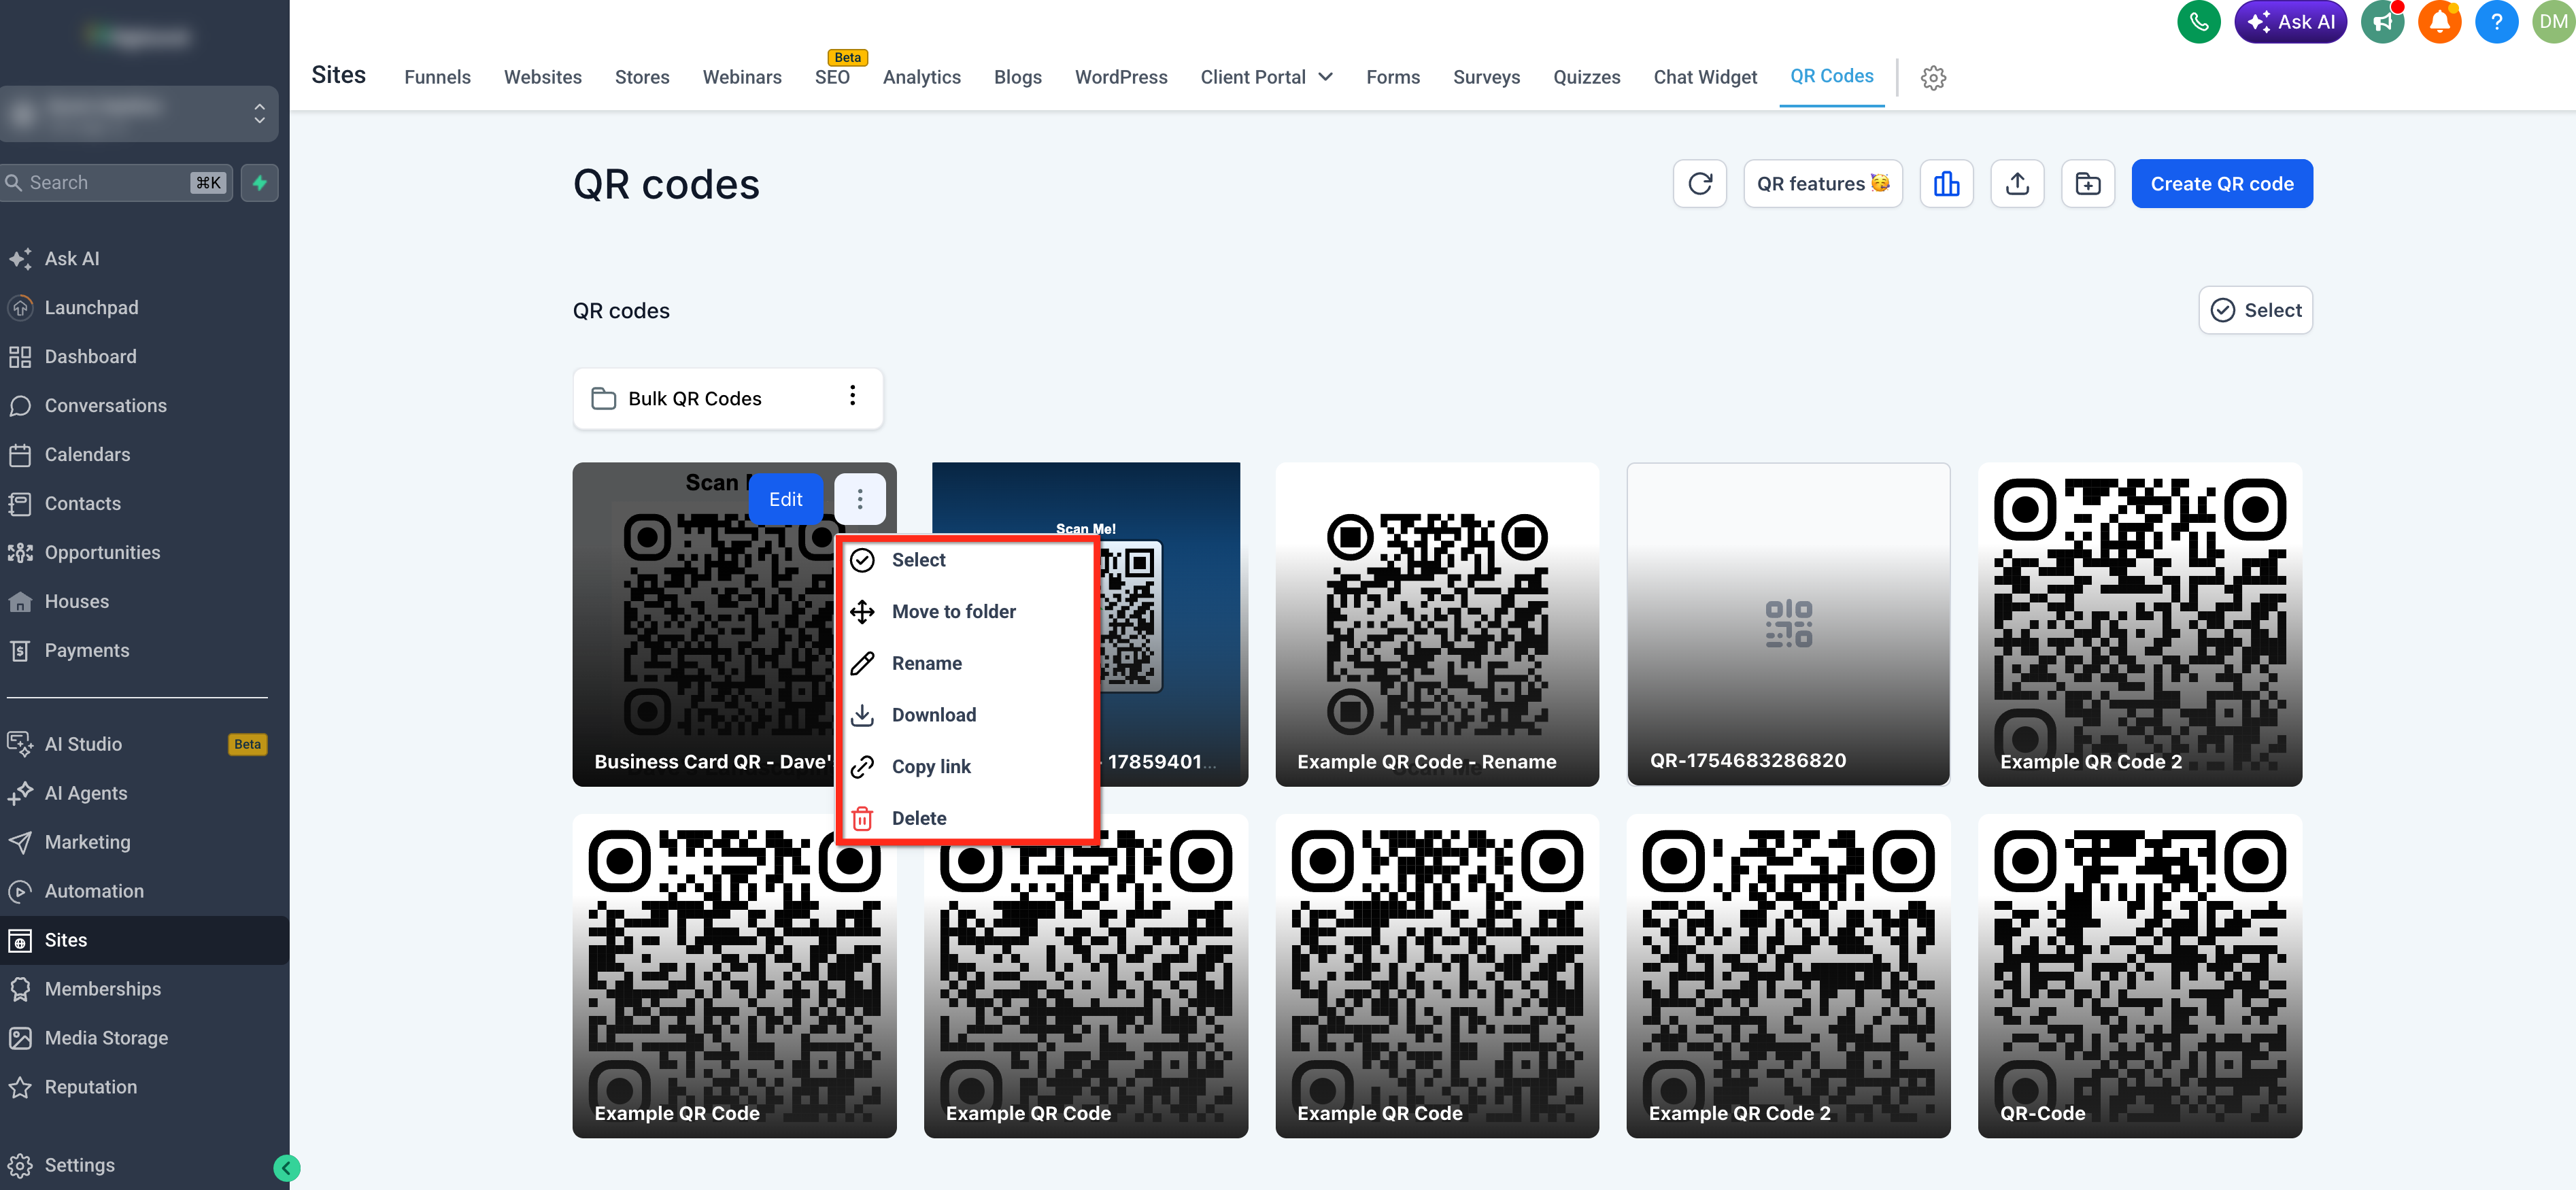Image resolution: width=2576 pixels, height=1190 pixels.
Task: Switch to the Stores tab
Action: [x=642, y=77]
